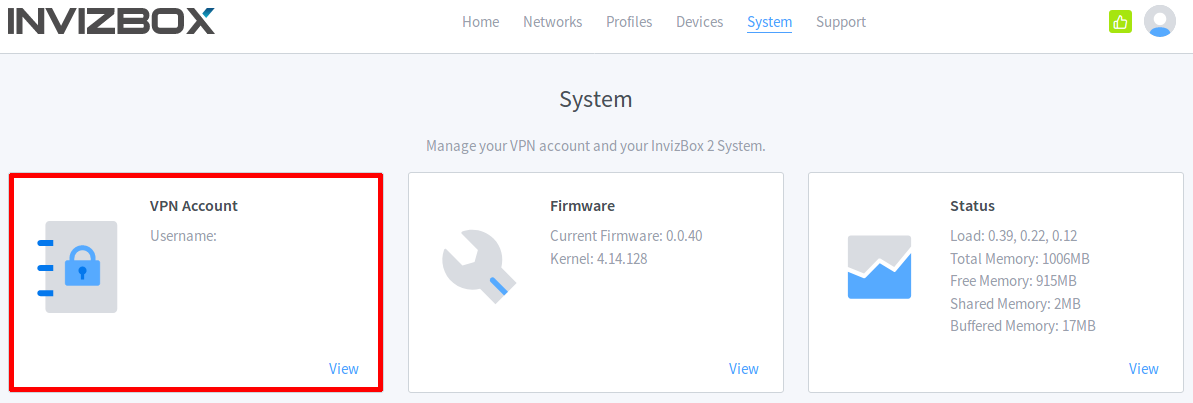Open the Networks menu item

pyautogui.click(x=552, y=22)
